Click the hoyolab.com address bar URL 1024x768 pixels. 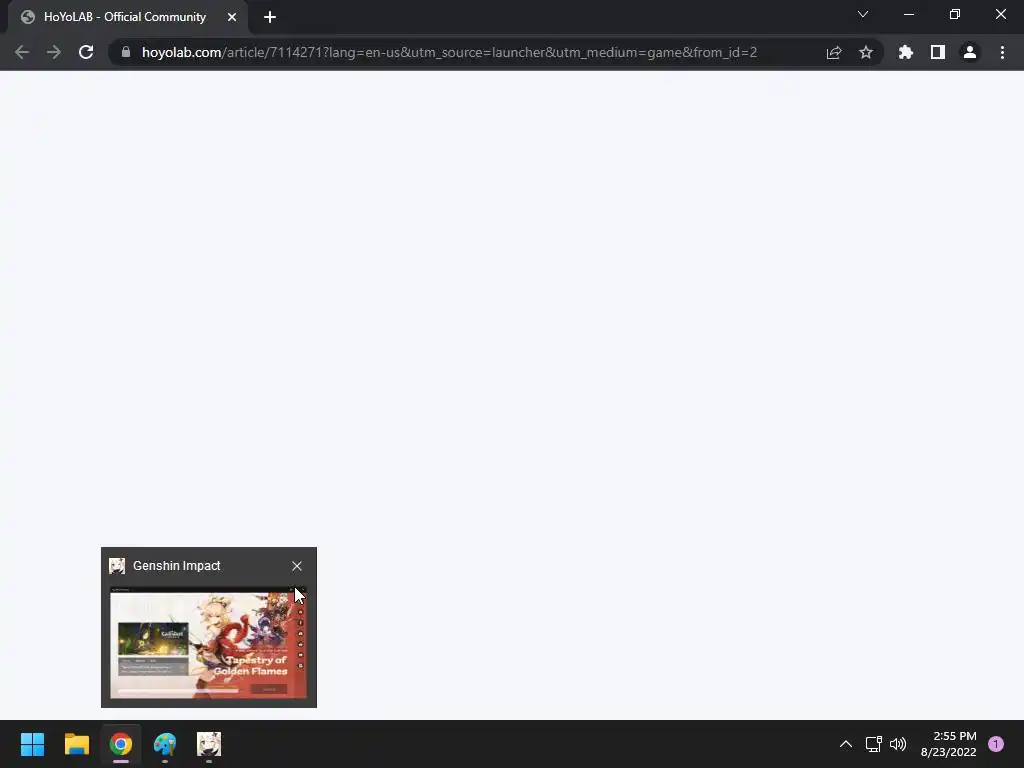point(449,52)
